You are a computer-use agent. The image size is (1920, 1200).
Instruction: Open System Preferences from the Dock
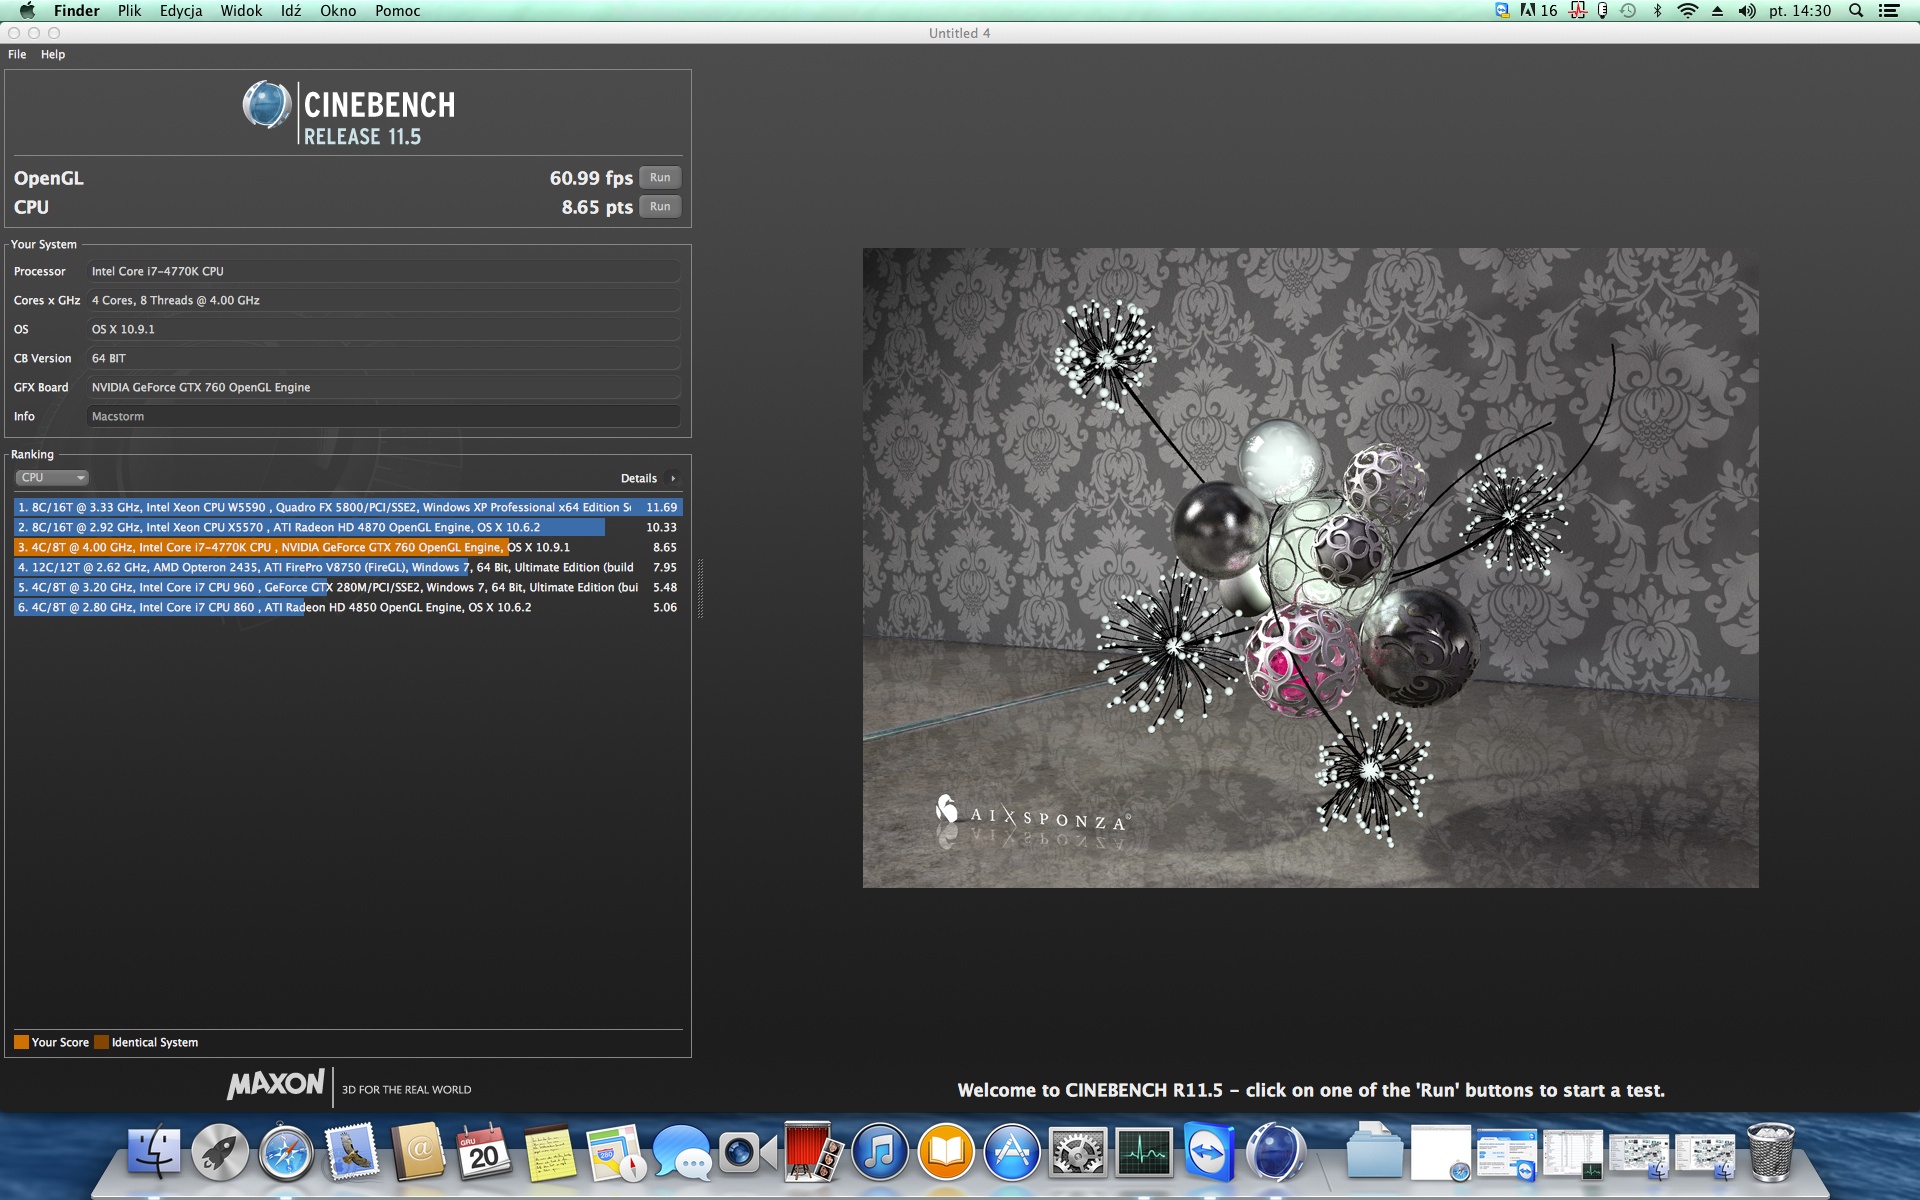1078,1152
